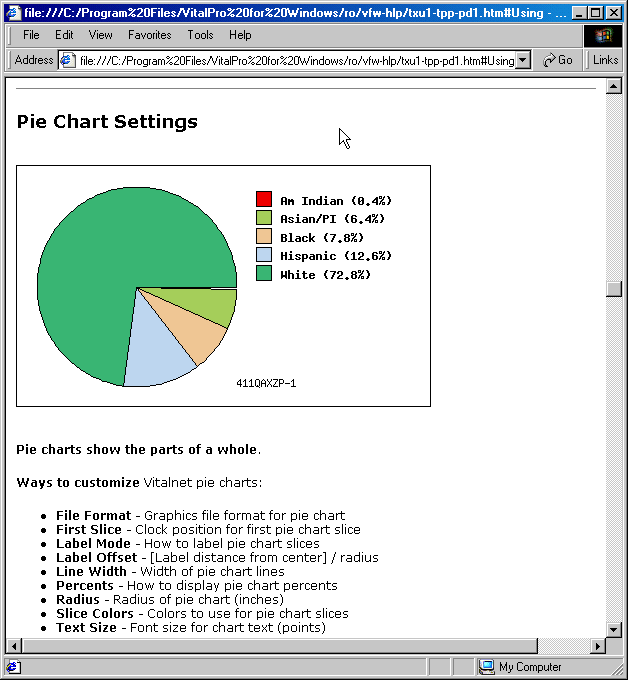Click the horizontal scrollbar left arrow
The height and width of the screenshot is (680, 628).
tap(14, 646)
